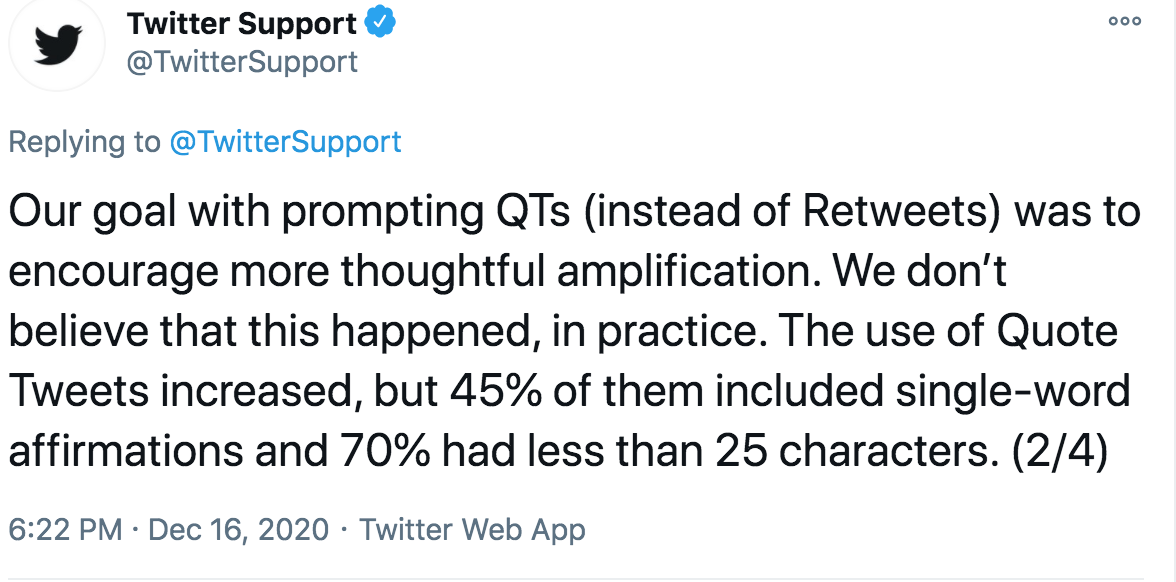Open the 6:22 PM timestamp link
This screenshot has height=582, width=1176.
(65, 530)
